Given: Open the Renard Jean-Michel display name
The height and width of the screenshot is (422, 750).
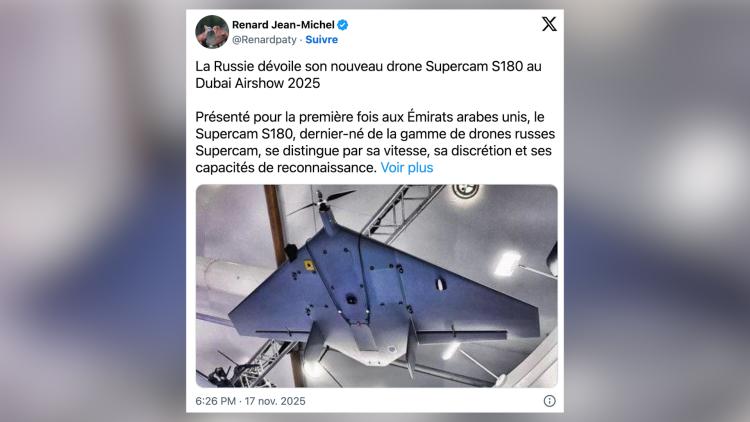Looking at the screenshot, I should 283,25.
